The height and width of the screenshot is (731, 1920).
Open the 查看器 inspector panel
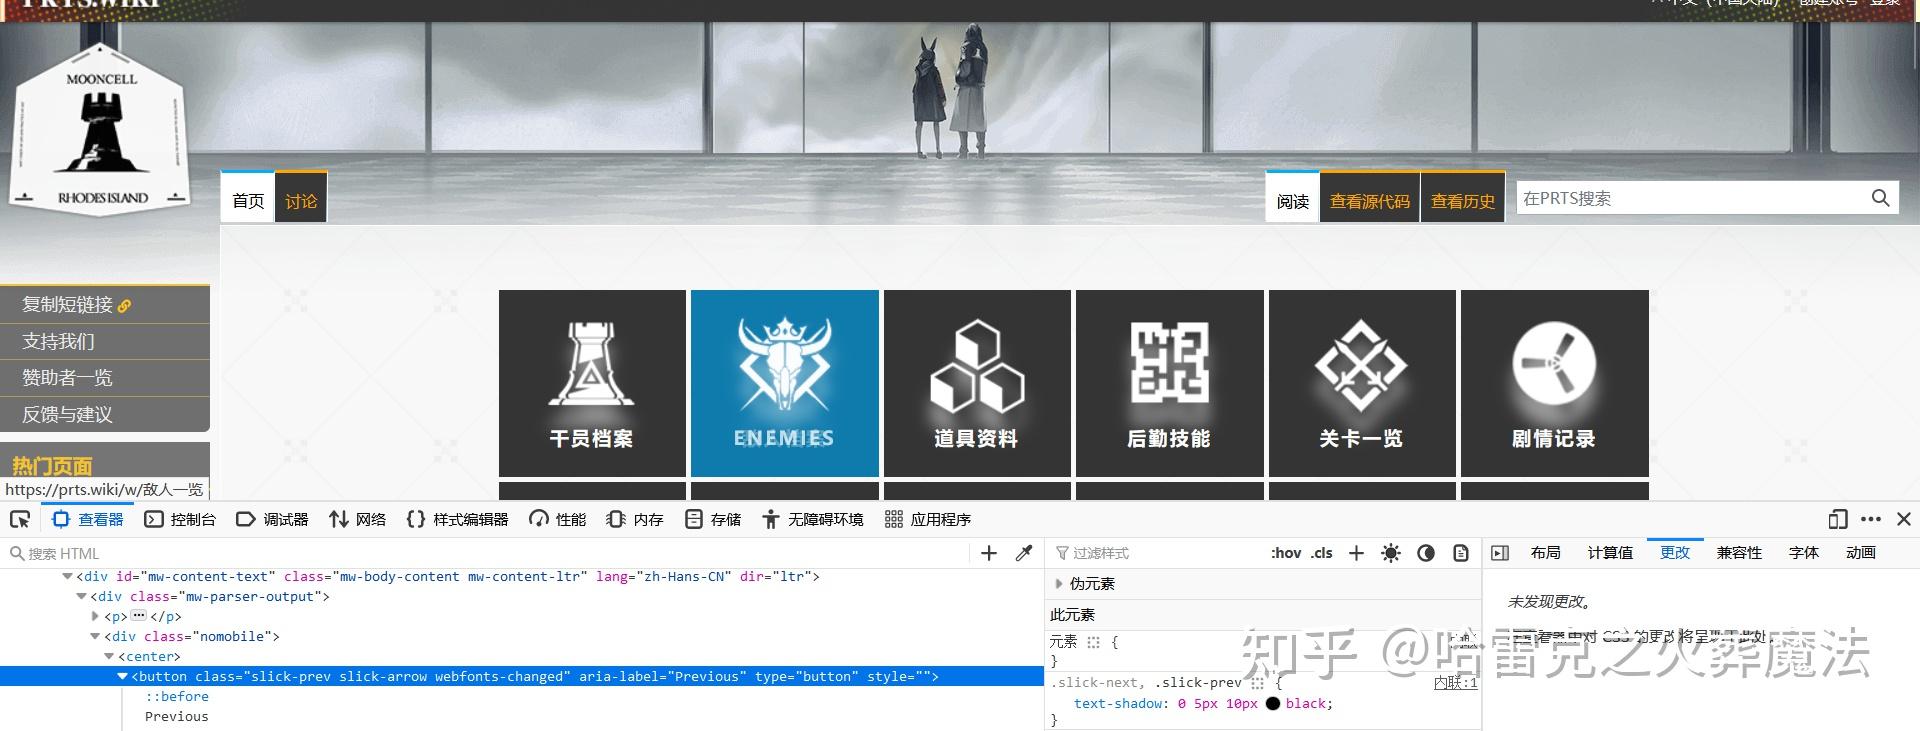point(88,519)
